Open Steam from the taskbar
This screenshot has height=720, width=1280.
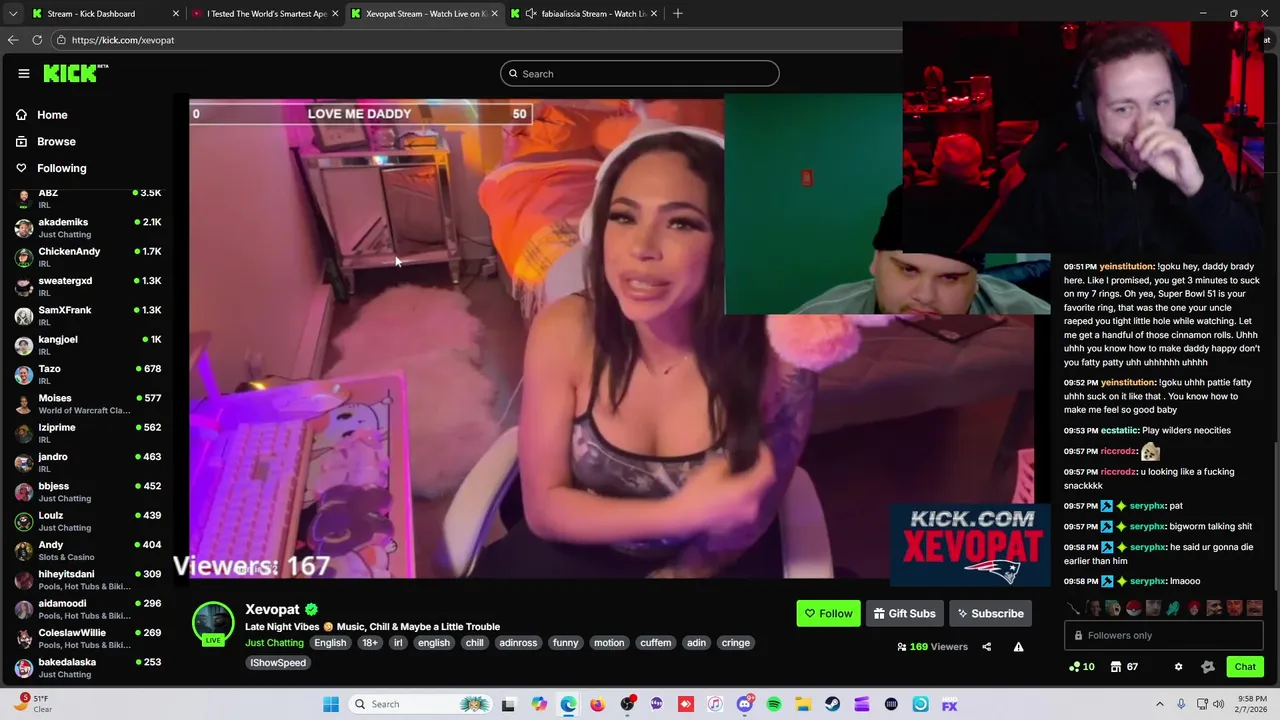pos(832,704)
